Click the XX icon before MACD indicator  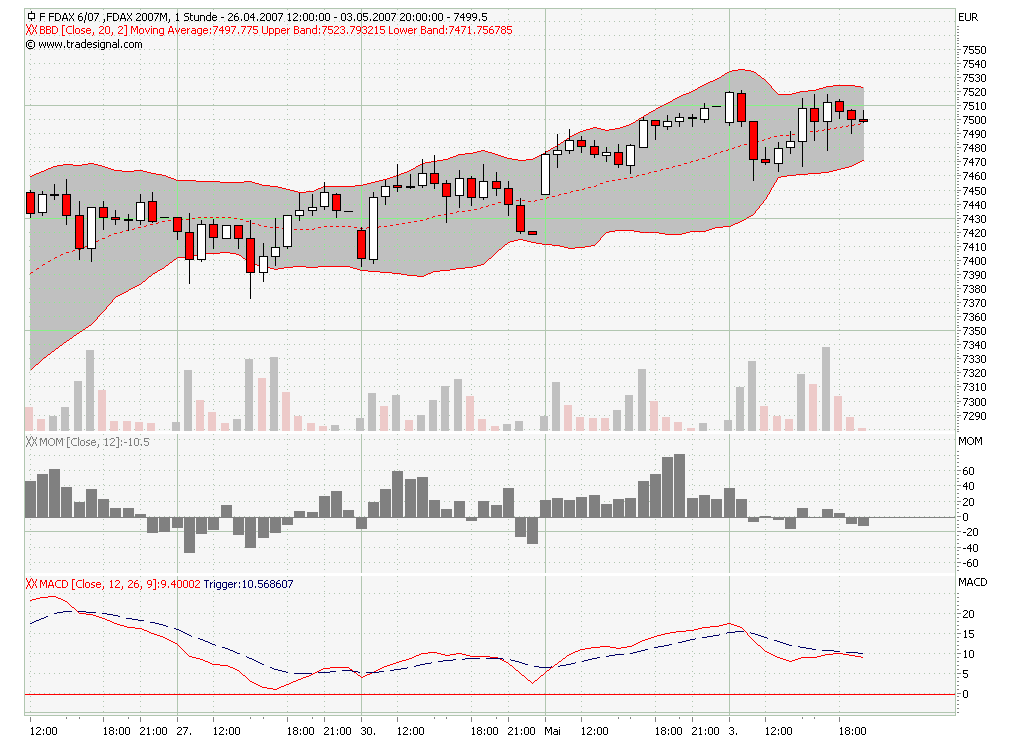coord(32,584)
